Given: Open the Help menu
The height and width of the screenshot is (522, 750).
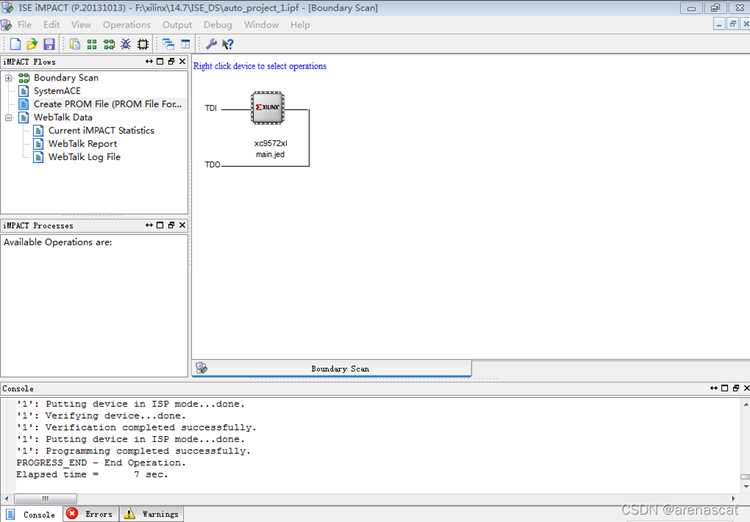Looking at the screenshot, I should coord(300,25).
